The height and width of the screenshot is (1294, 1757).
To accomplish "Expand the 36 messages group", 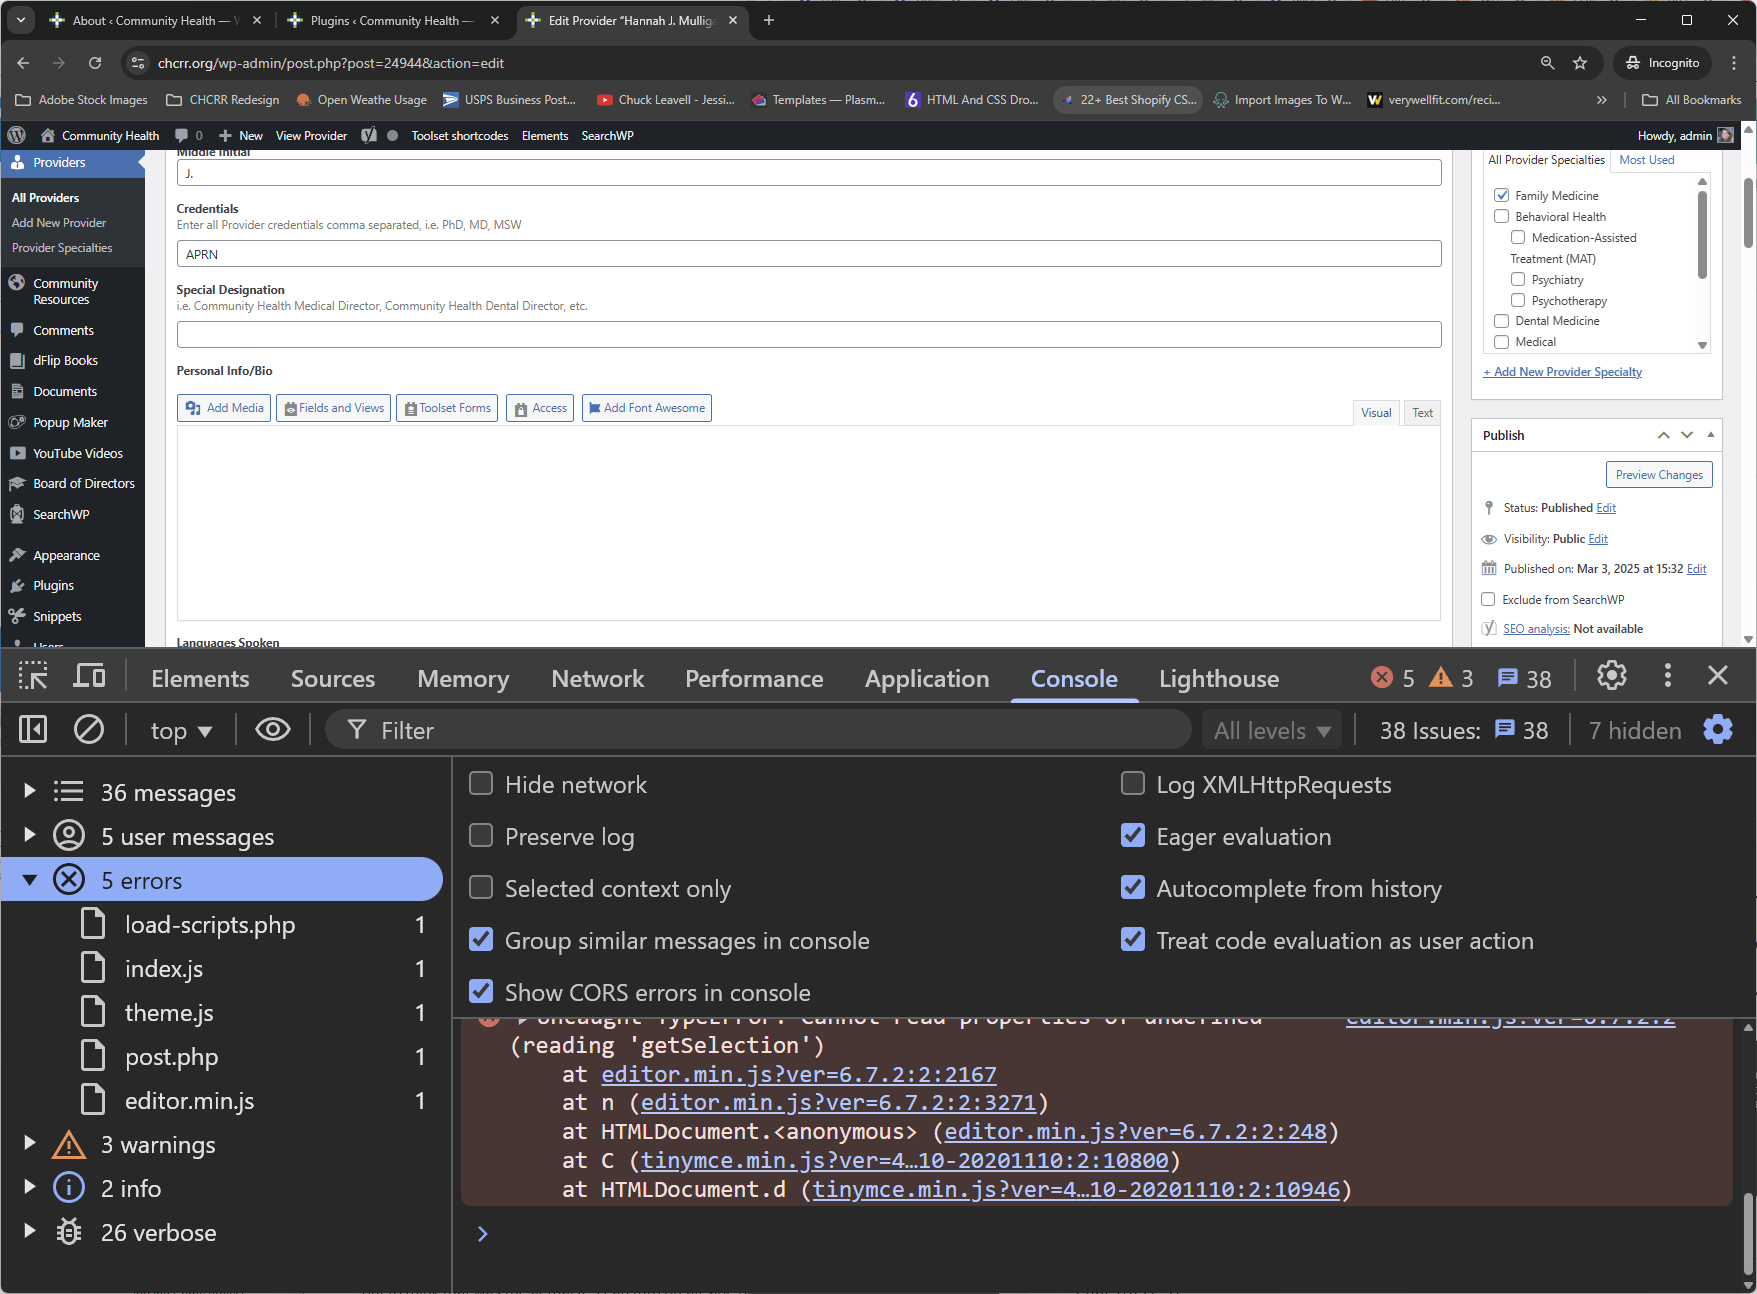I will tap(30, 791).
